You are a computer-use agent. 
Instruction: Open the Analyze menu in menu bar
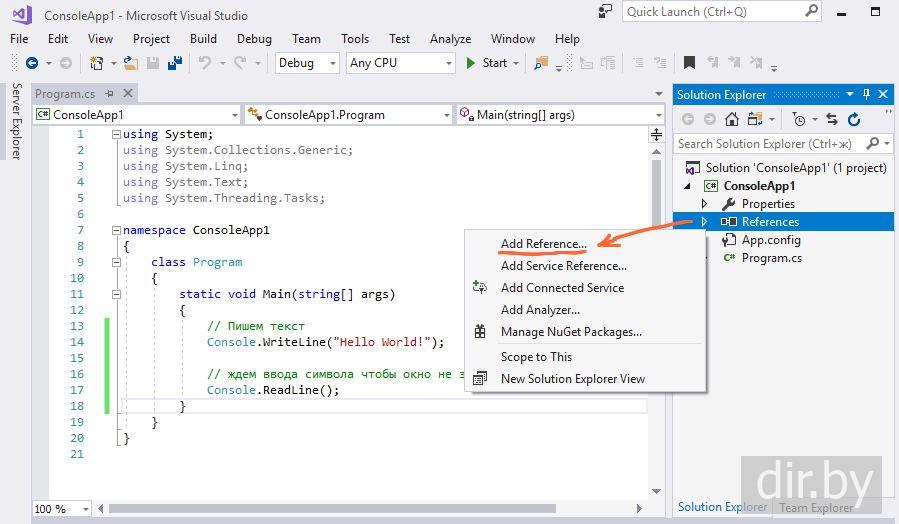pyautogui.click(x=450, y=39)
